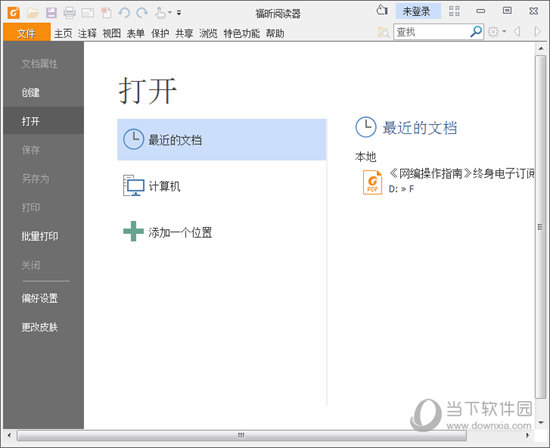
Task: Select the 计算机 computer location
Action: coord(222,186)
